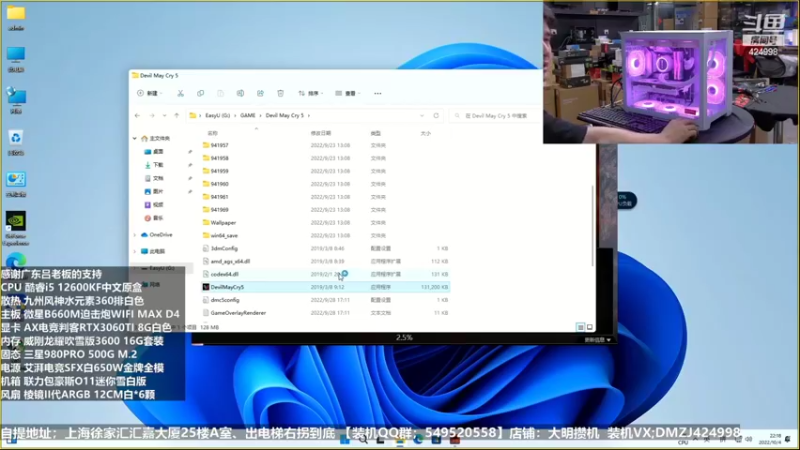Sort by the Date modified (修改日期) column

tap(321, 133)
